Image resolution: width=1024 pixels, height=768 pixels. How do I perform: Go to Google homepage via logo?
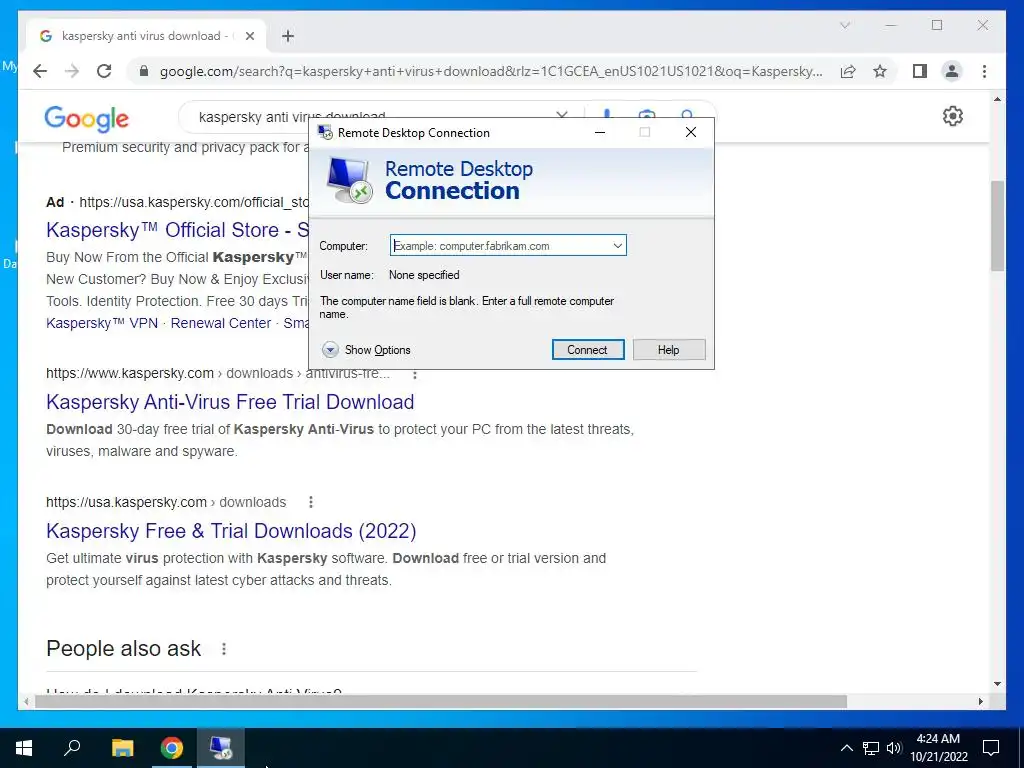(86, 119)
